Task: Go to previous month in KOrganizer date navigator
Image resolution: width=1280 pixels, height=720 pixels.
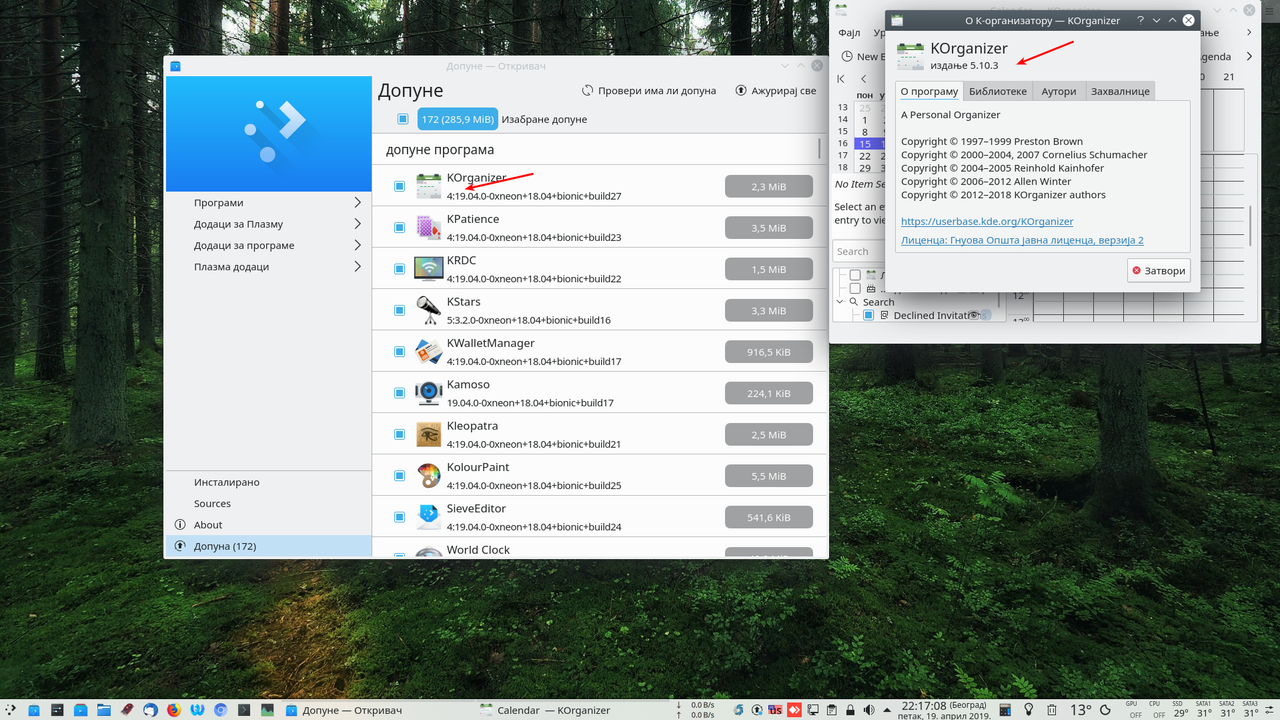Action: click(x=864, y=78)
